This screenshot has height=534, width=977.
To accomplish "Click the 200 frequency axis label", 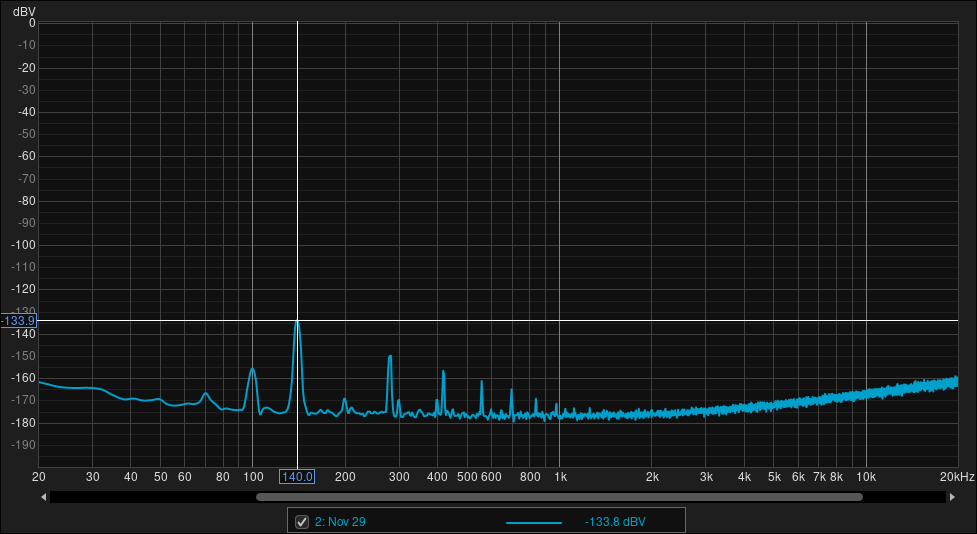I will (345, 477).
